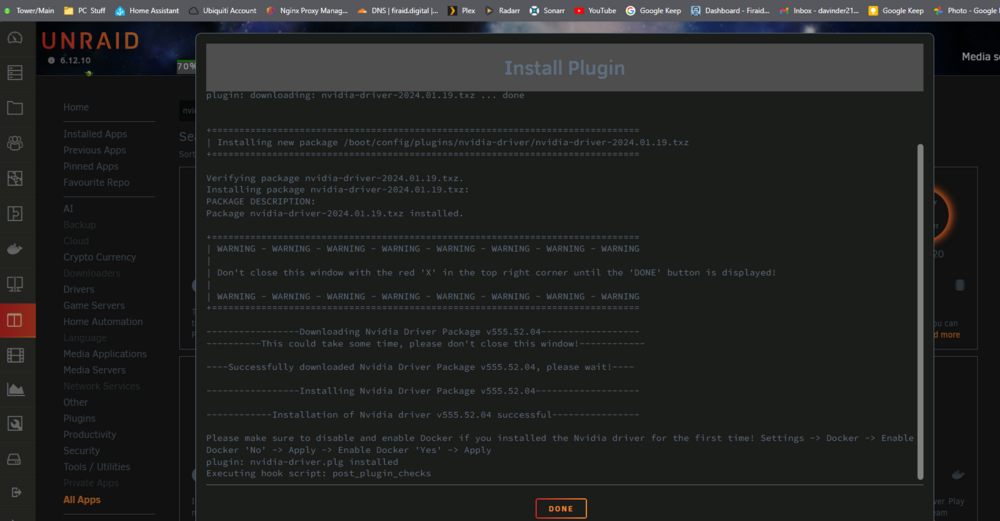This screenshot has height=521, width=1000.
Task: Select the Drivers category
Action: (x=78, y=289)
